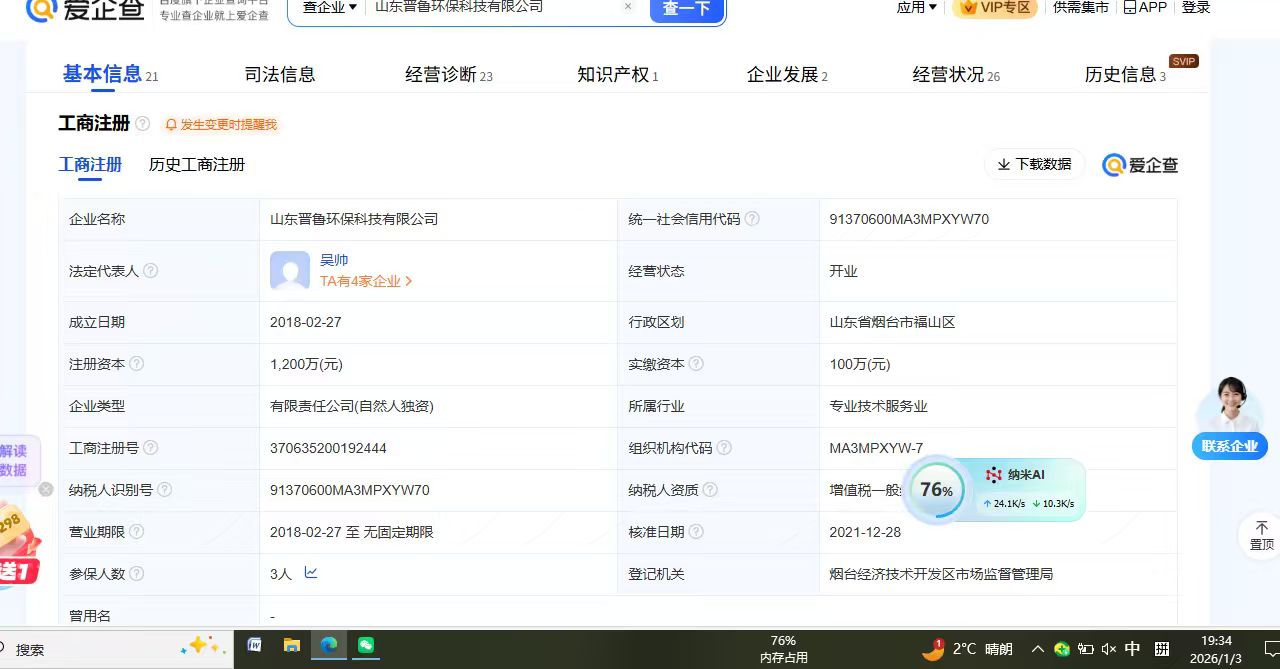Open File Explorer from the taskbar
The height and width of the screenshot is (669, 1280).
[x=291, y=646]
